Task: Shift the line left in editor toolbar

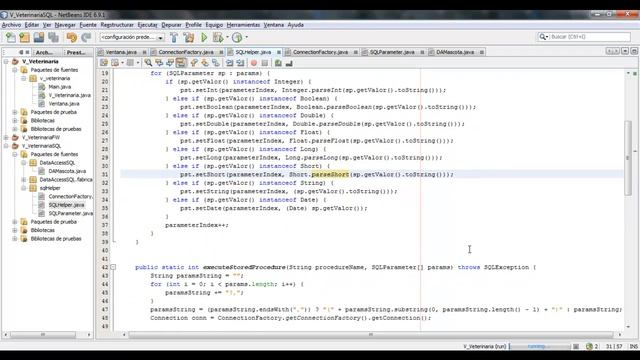Action: (x=229, y=63)
